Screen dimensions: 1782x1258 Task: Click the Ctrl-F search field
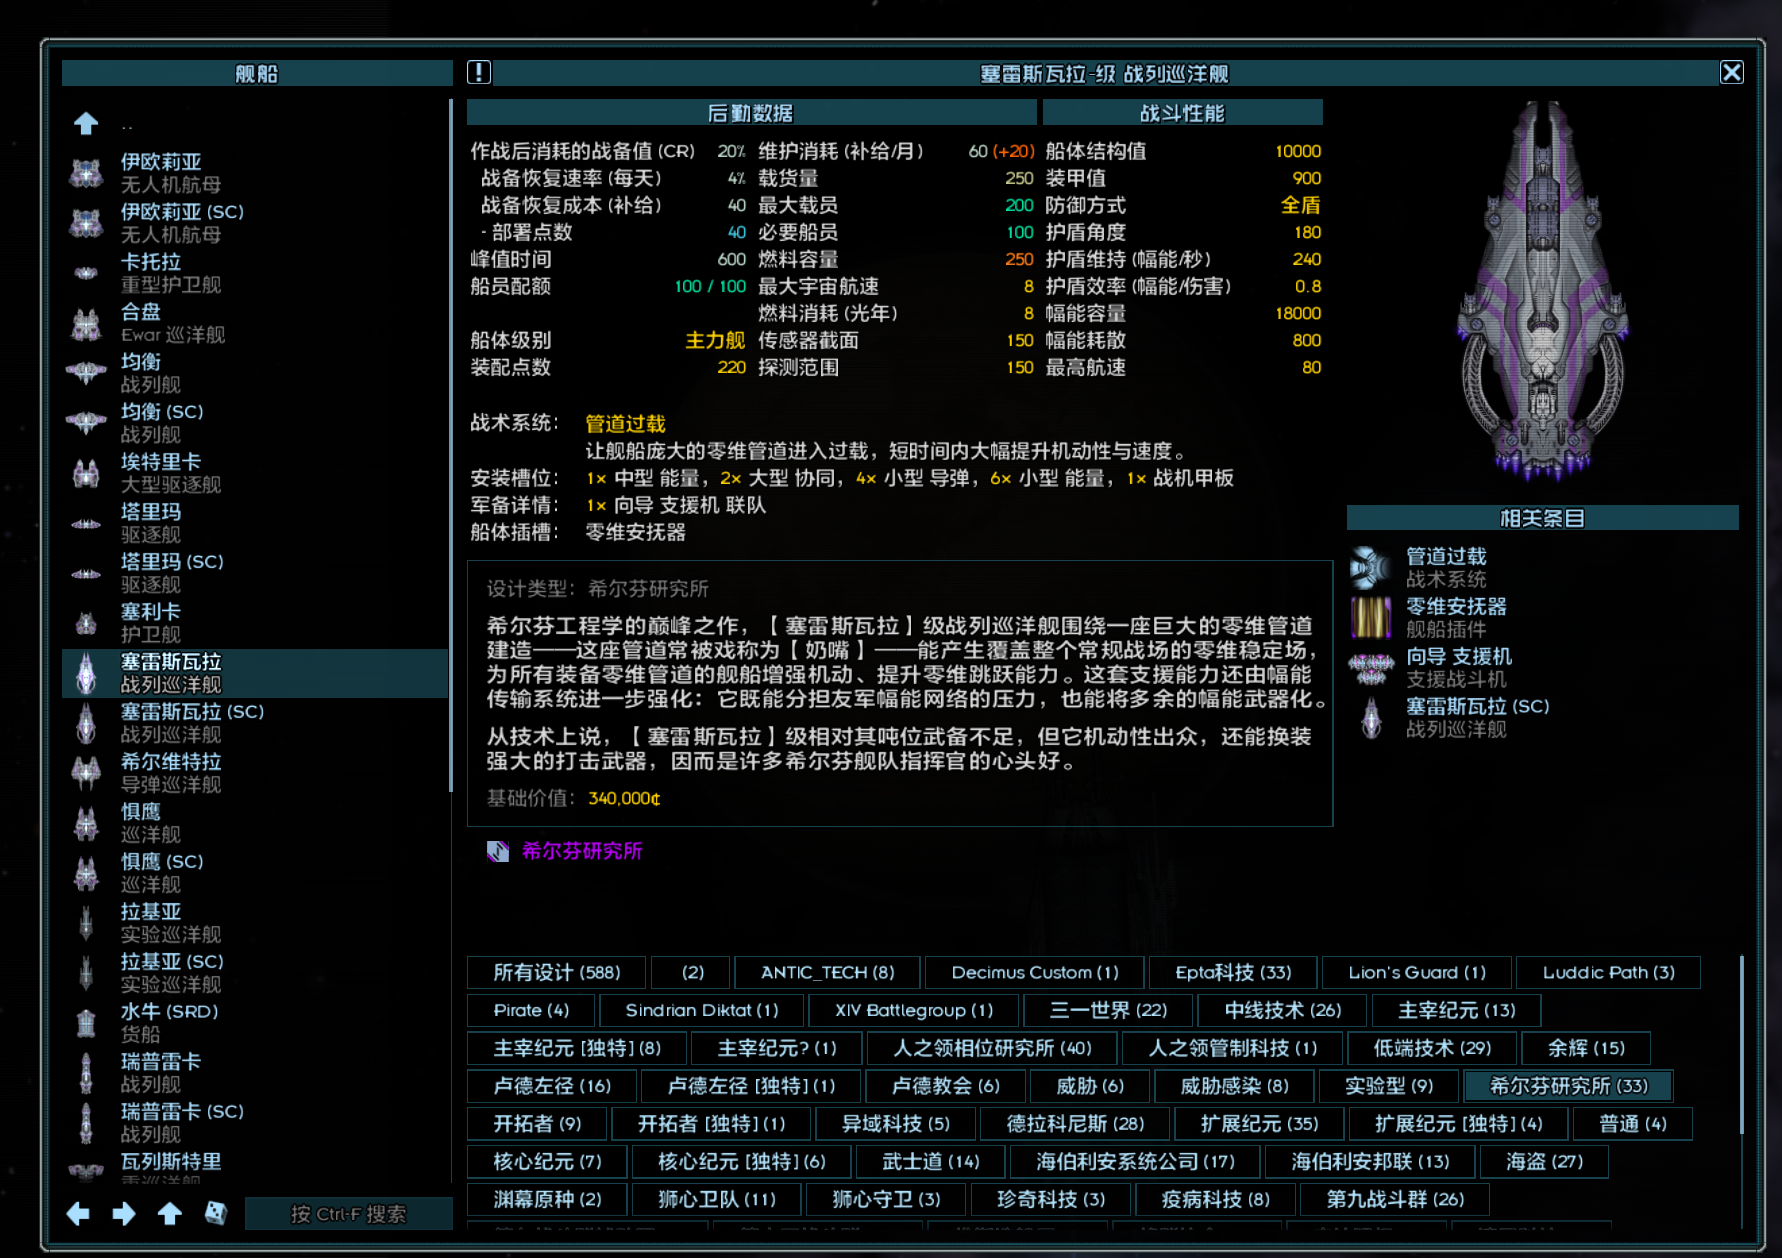(x=348, y=1214)
